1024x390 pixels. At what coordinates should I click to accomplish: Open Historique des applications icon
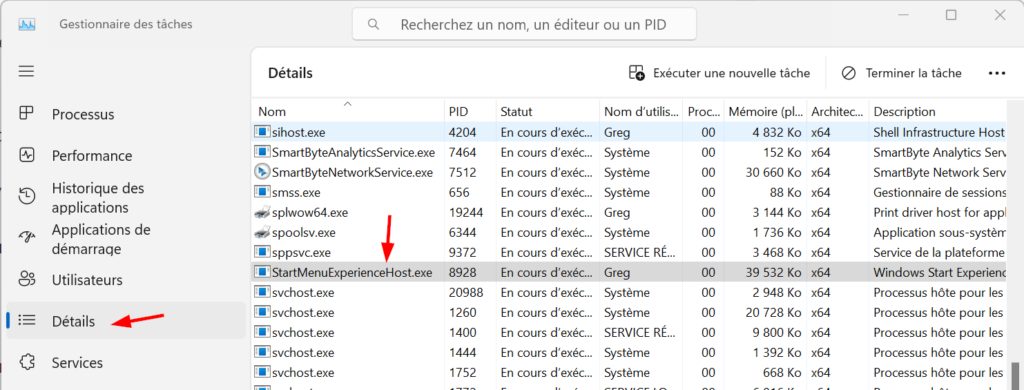click(26, 197)
